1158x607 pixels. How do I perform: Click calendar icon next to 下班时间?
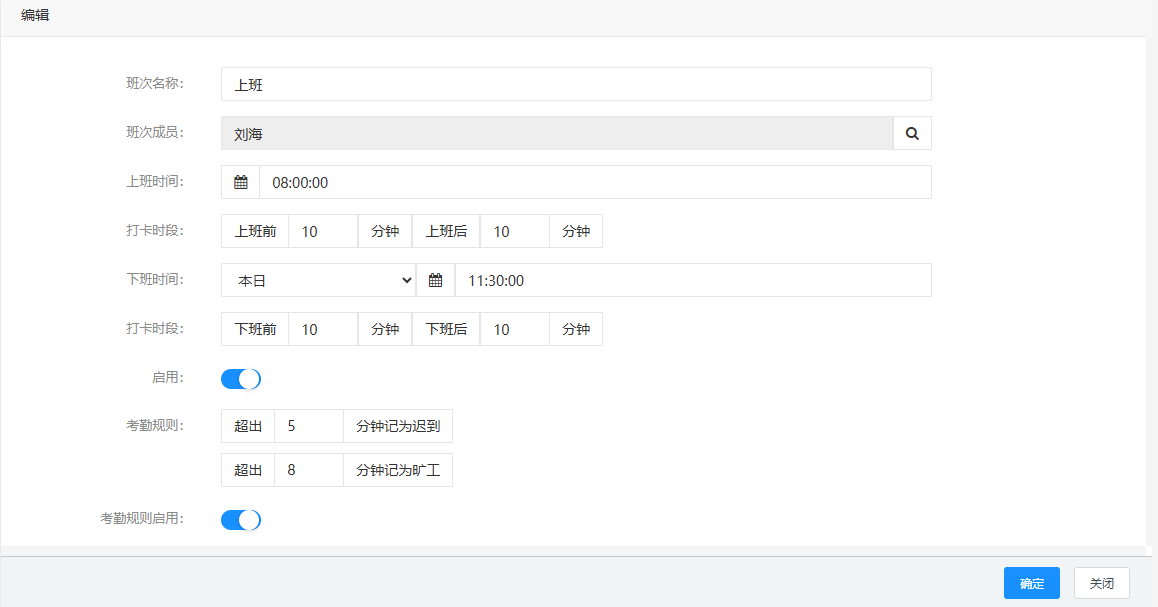pyautogui.click(x=435, y=280)
